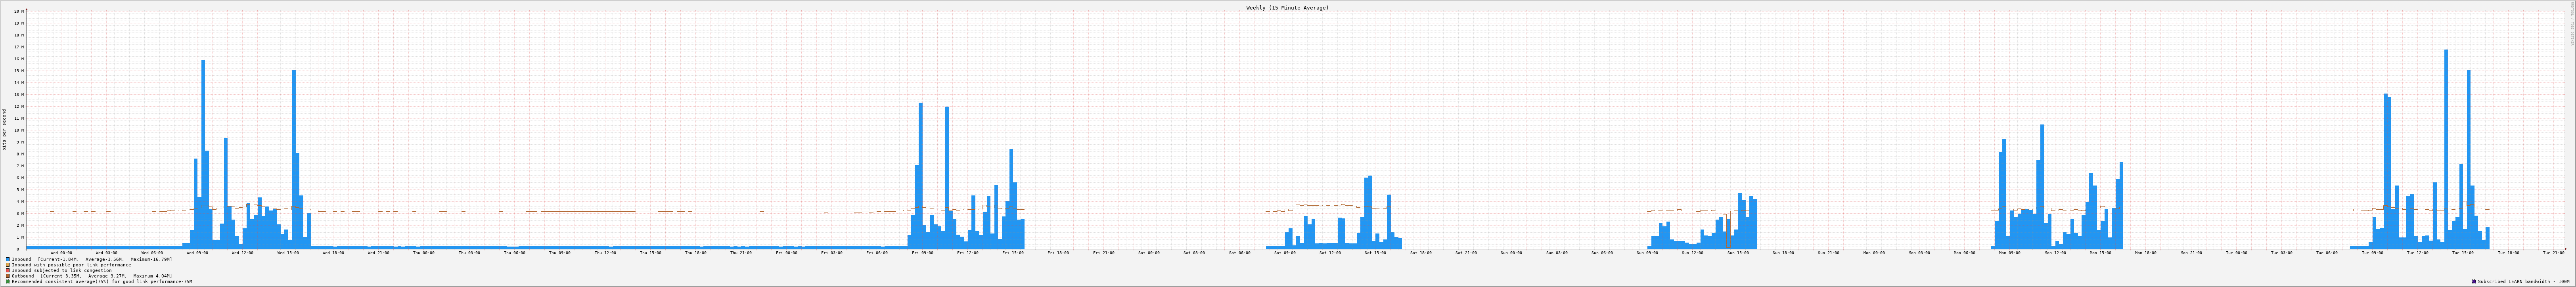Click the green recommended average legend marker
The height and width of the screenshot is (287, 2576).
pyautogui.click(x=8, y=282)
